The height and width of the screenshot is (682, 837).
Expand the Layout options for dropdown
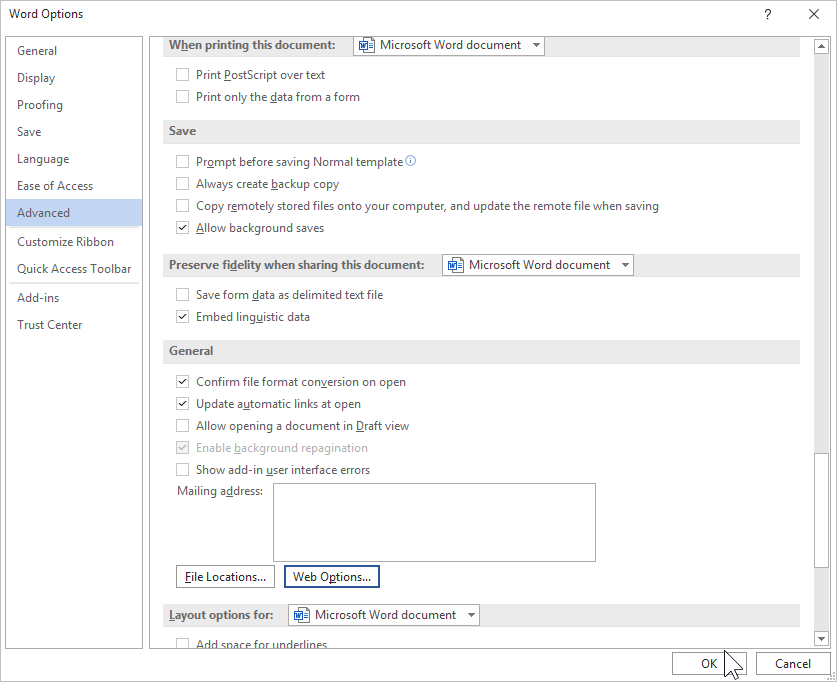tap(471, 615)
